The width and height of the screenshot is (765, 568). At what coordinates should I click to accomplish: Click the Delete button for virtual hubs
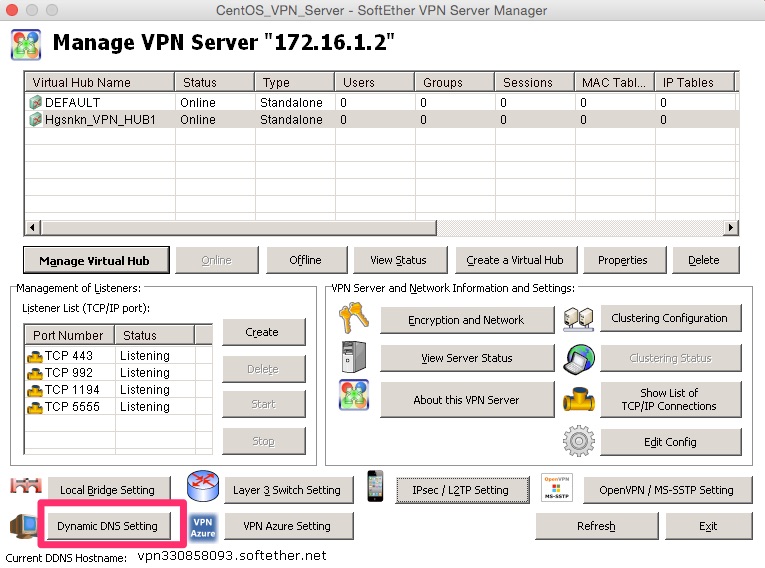coord(705,260)
